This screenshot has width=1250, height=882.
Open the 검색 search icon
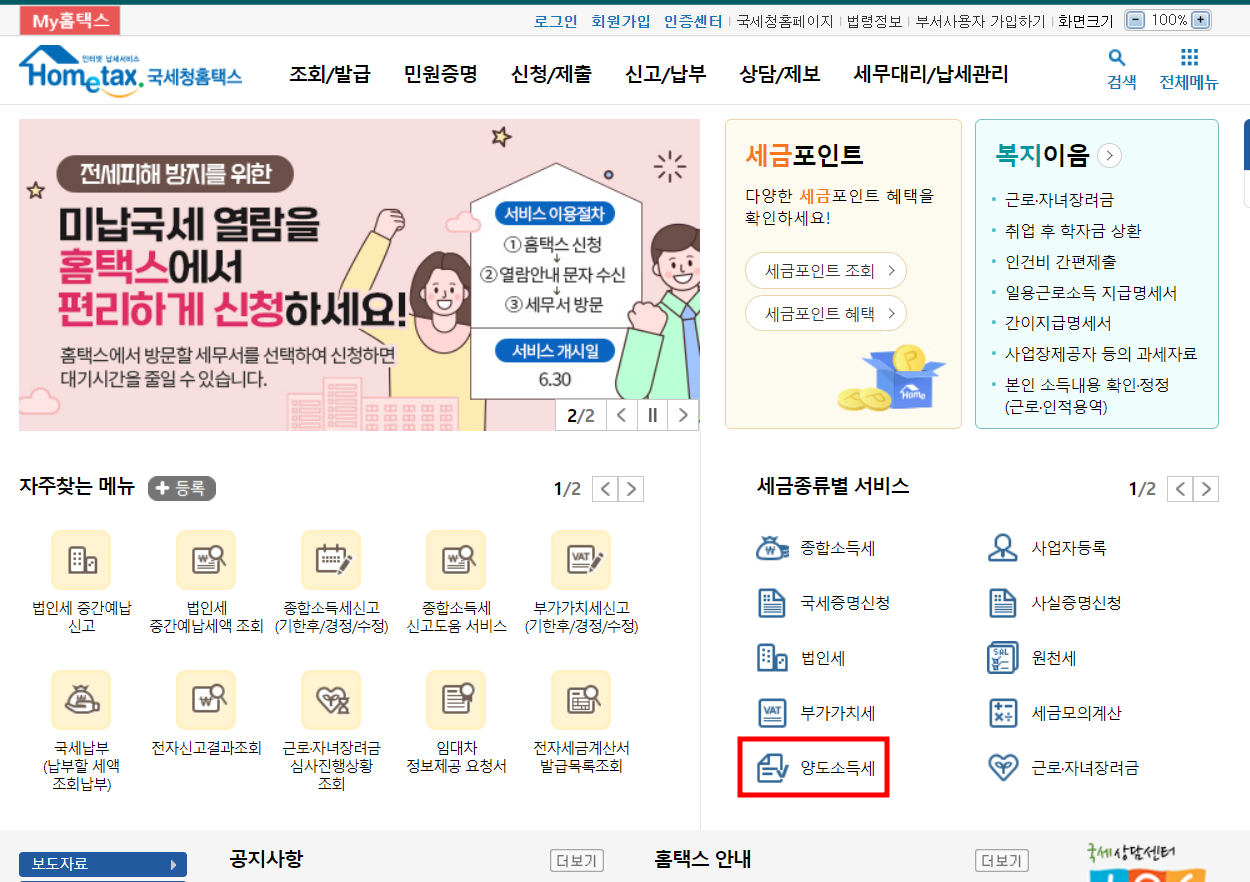pyautogui.click(x=1119, y=62)
